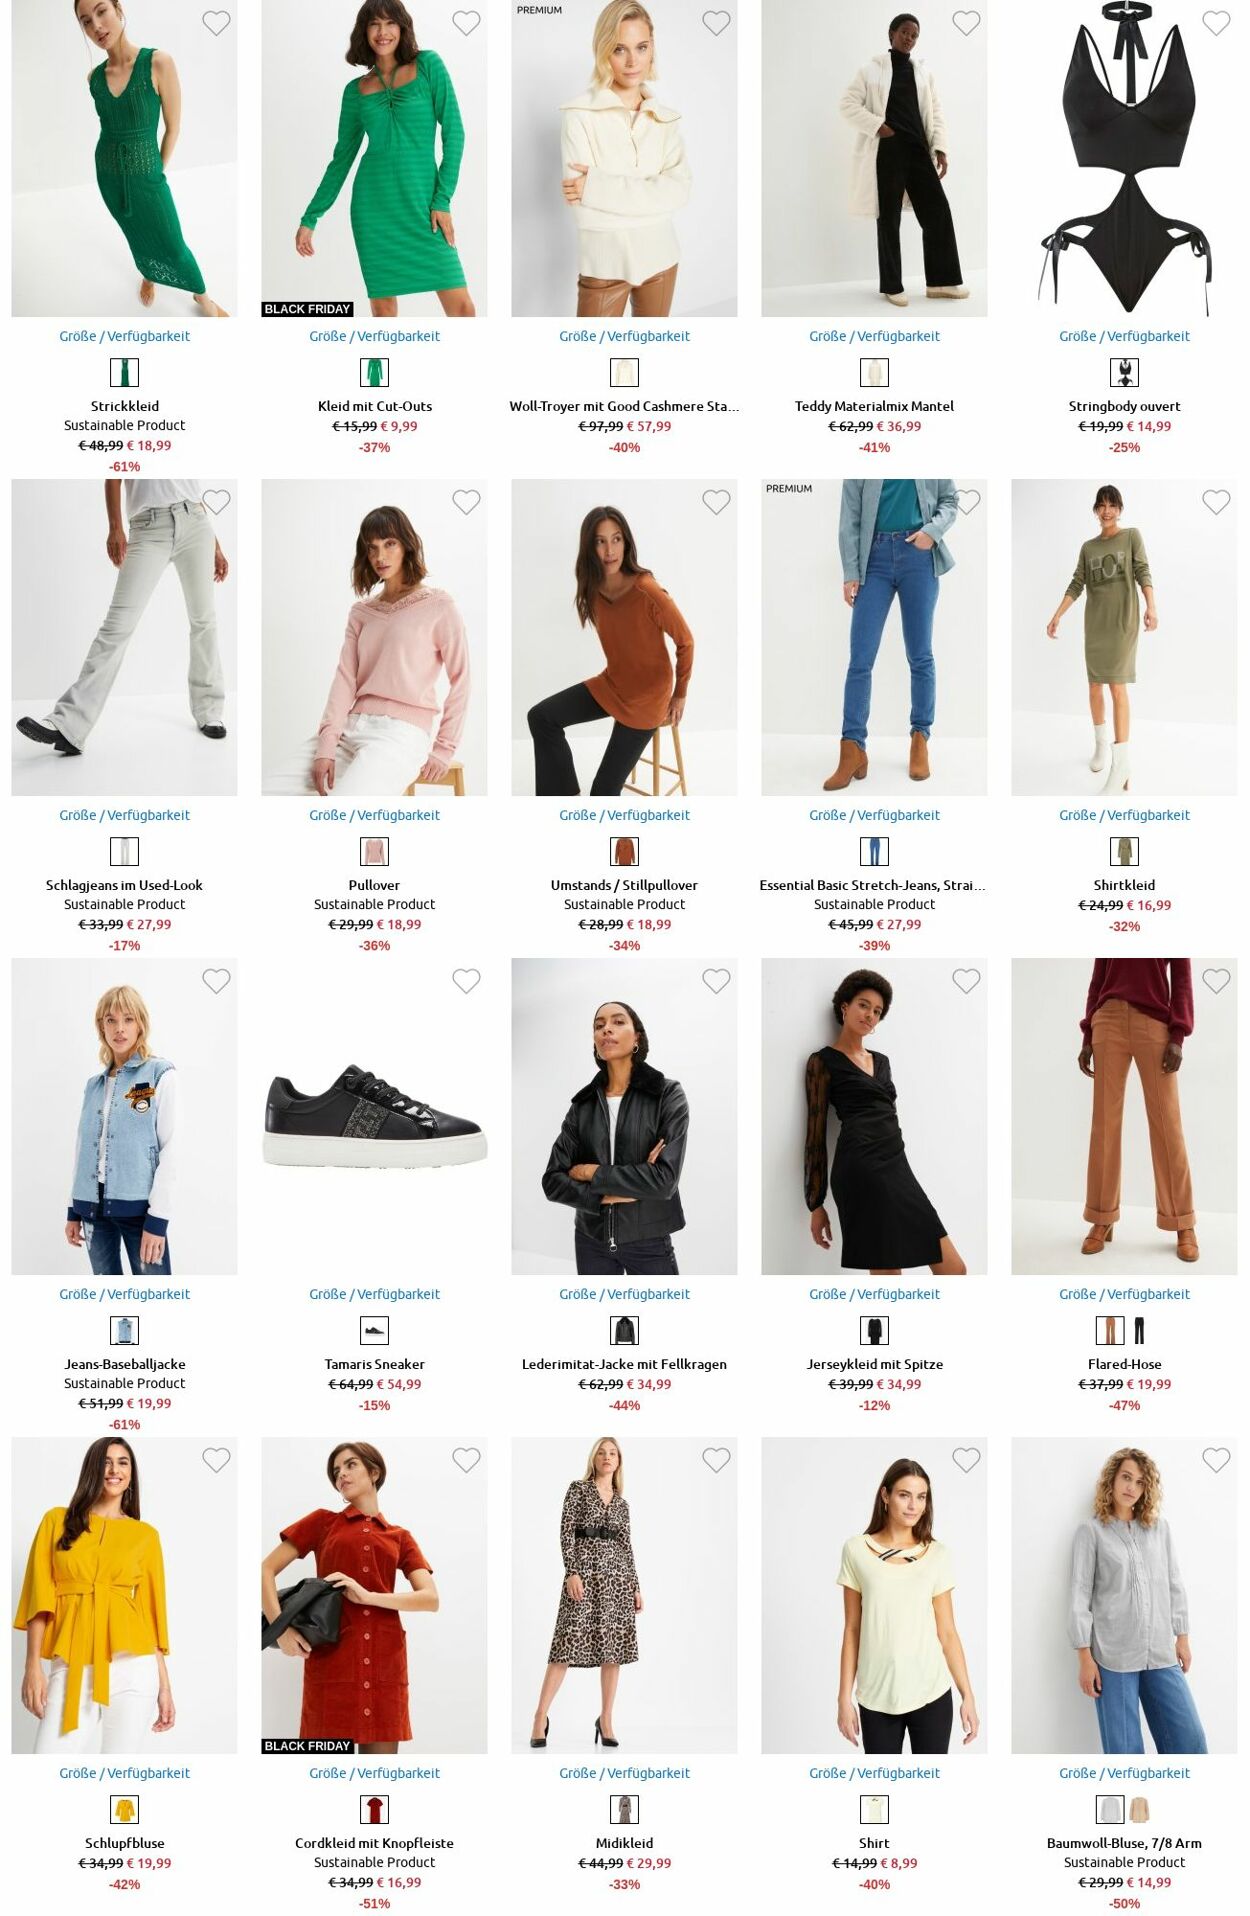This screenshot has width=1250, height=1916.
Task: View the Schlagjeans im Used-Look product photo
Action: 124,637
